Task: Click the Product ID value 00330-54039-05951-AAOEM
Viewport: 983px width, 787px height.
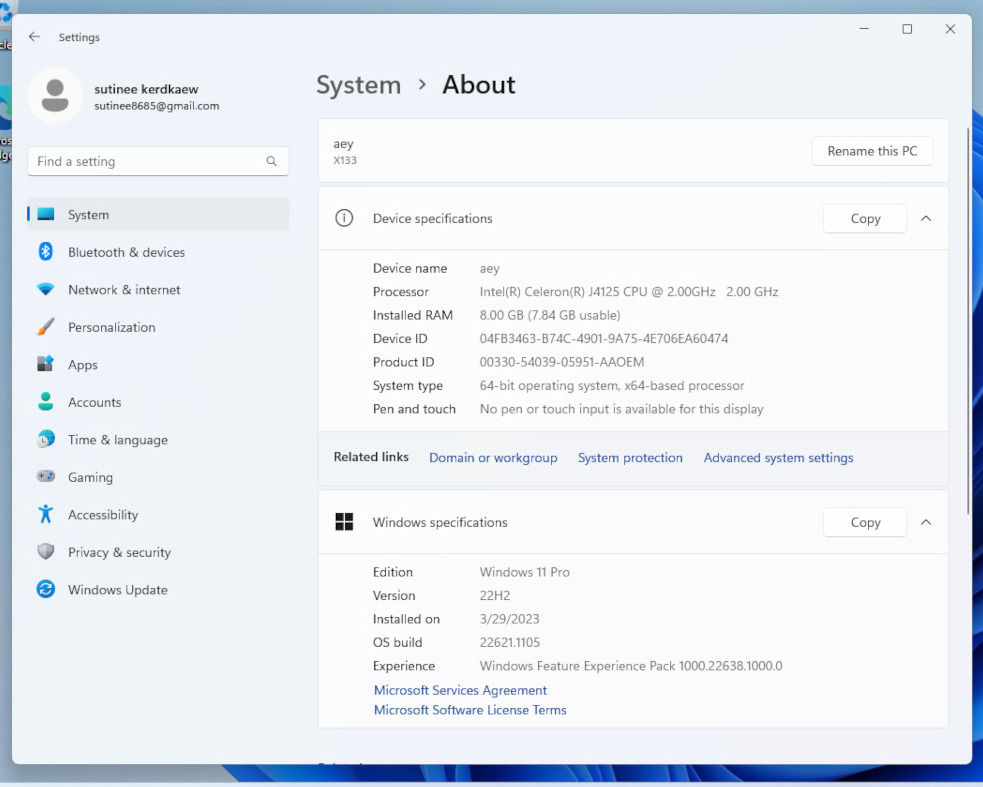Action: [x=562, y=362]
